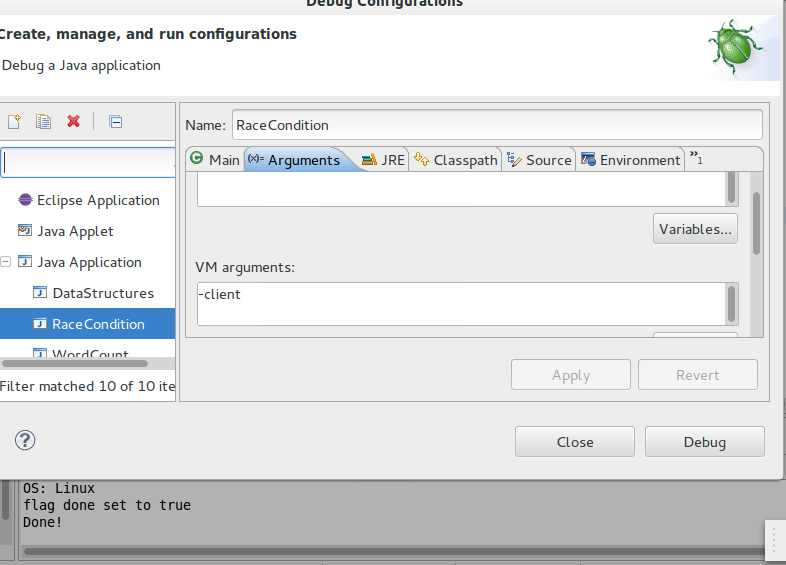The width and height of the screenshot is (786, 565).
Task: Click the 'Filter matched 10 of 10' status text
Action: click(88, 386)
